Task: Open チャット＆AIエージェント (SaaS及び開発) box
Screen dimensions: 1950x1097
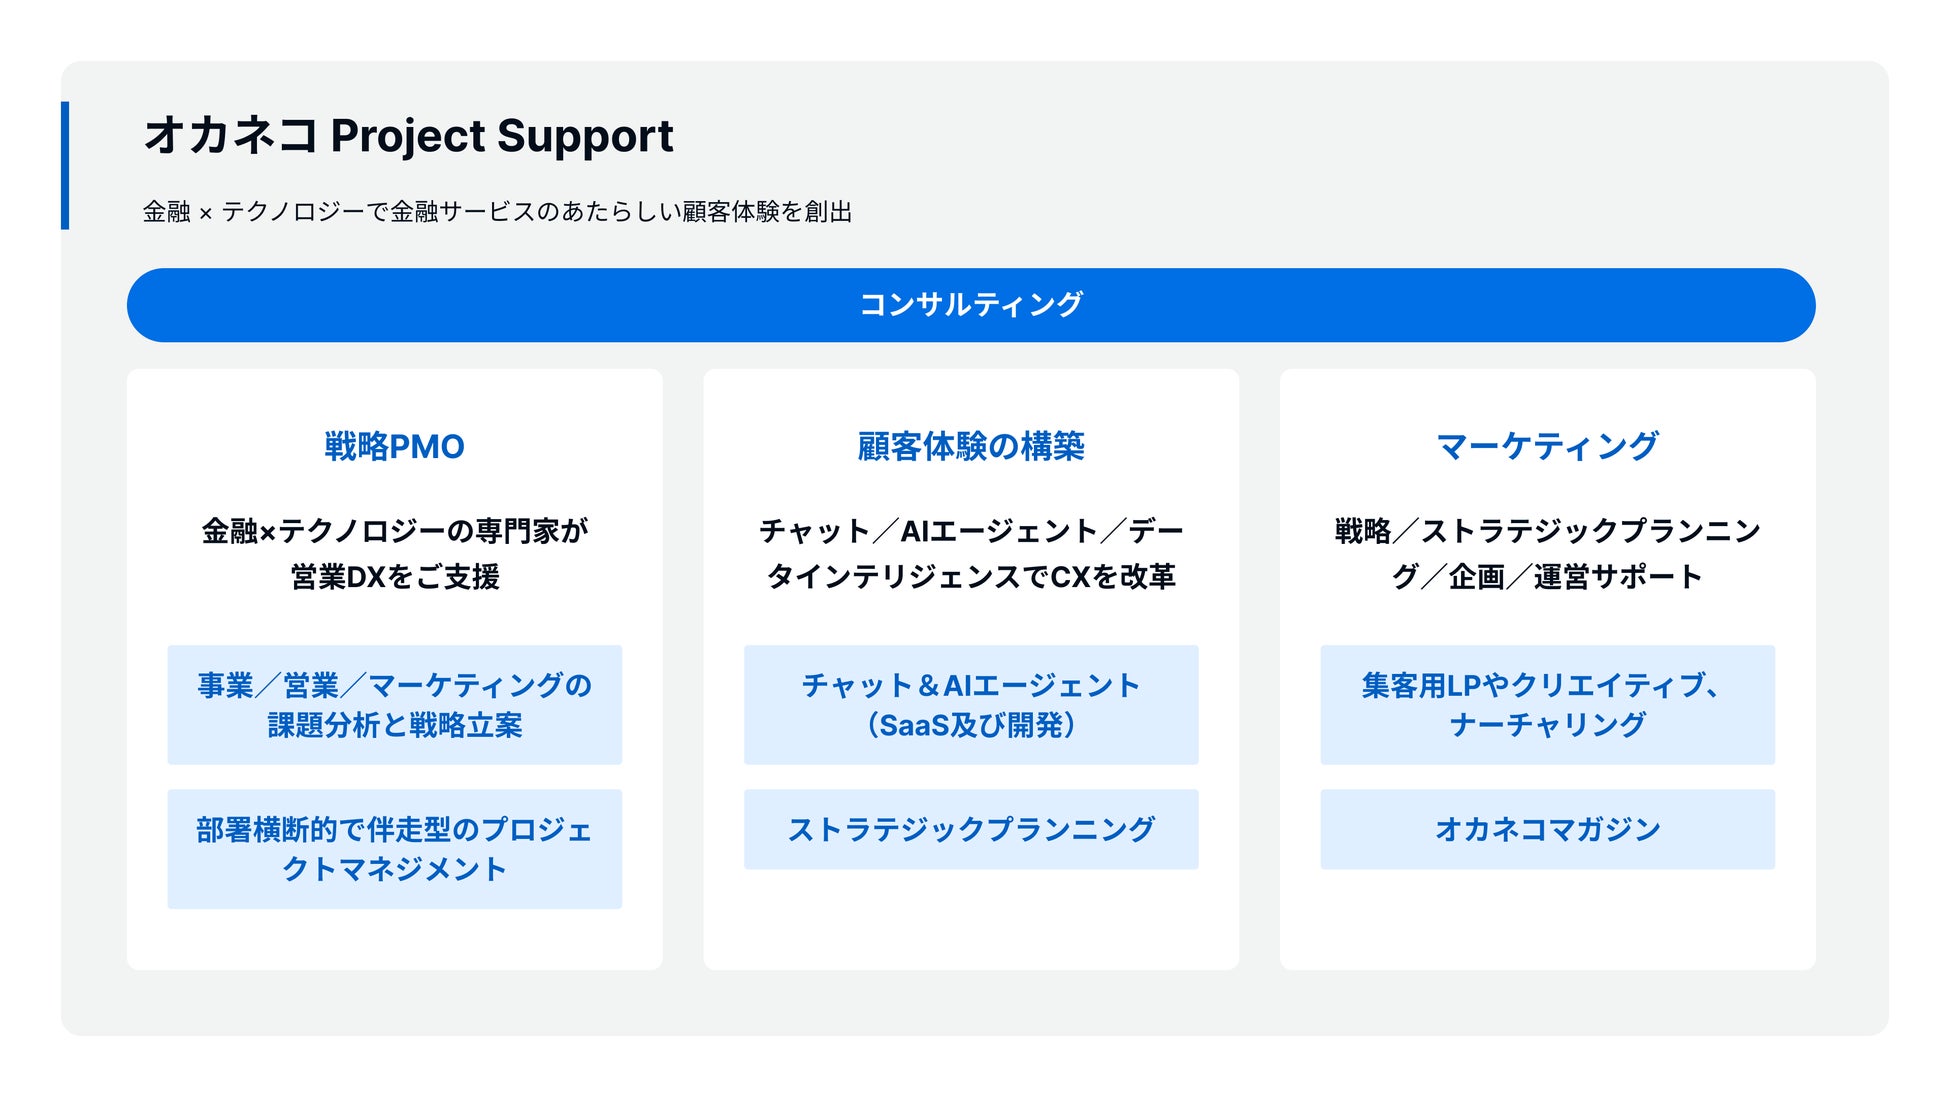Action: pyautogui.click(x=970, y=705)
